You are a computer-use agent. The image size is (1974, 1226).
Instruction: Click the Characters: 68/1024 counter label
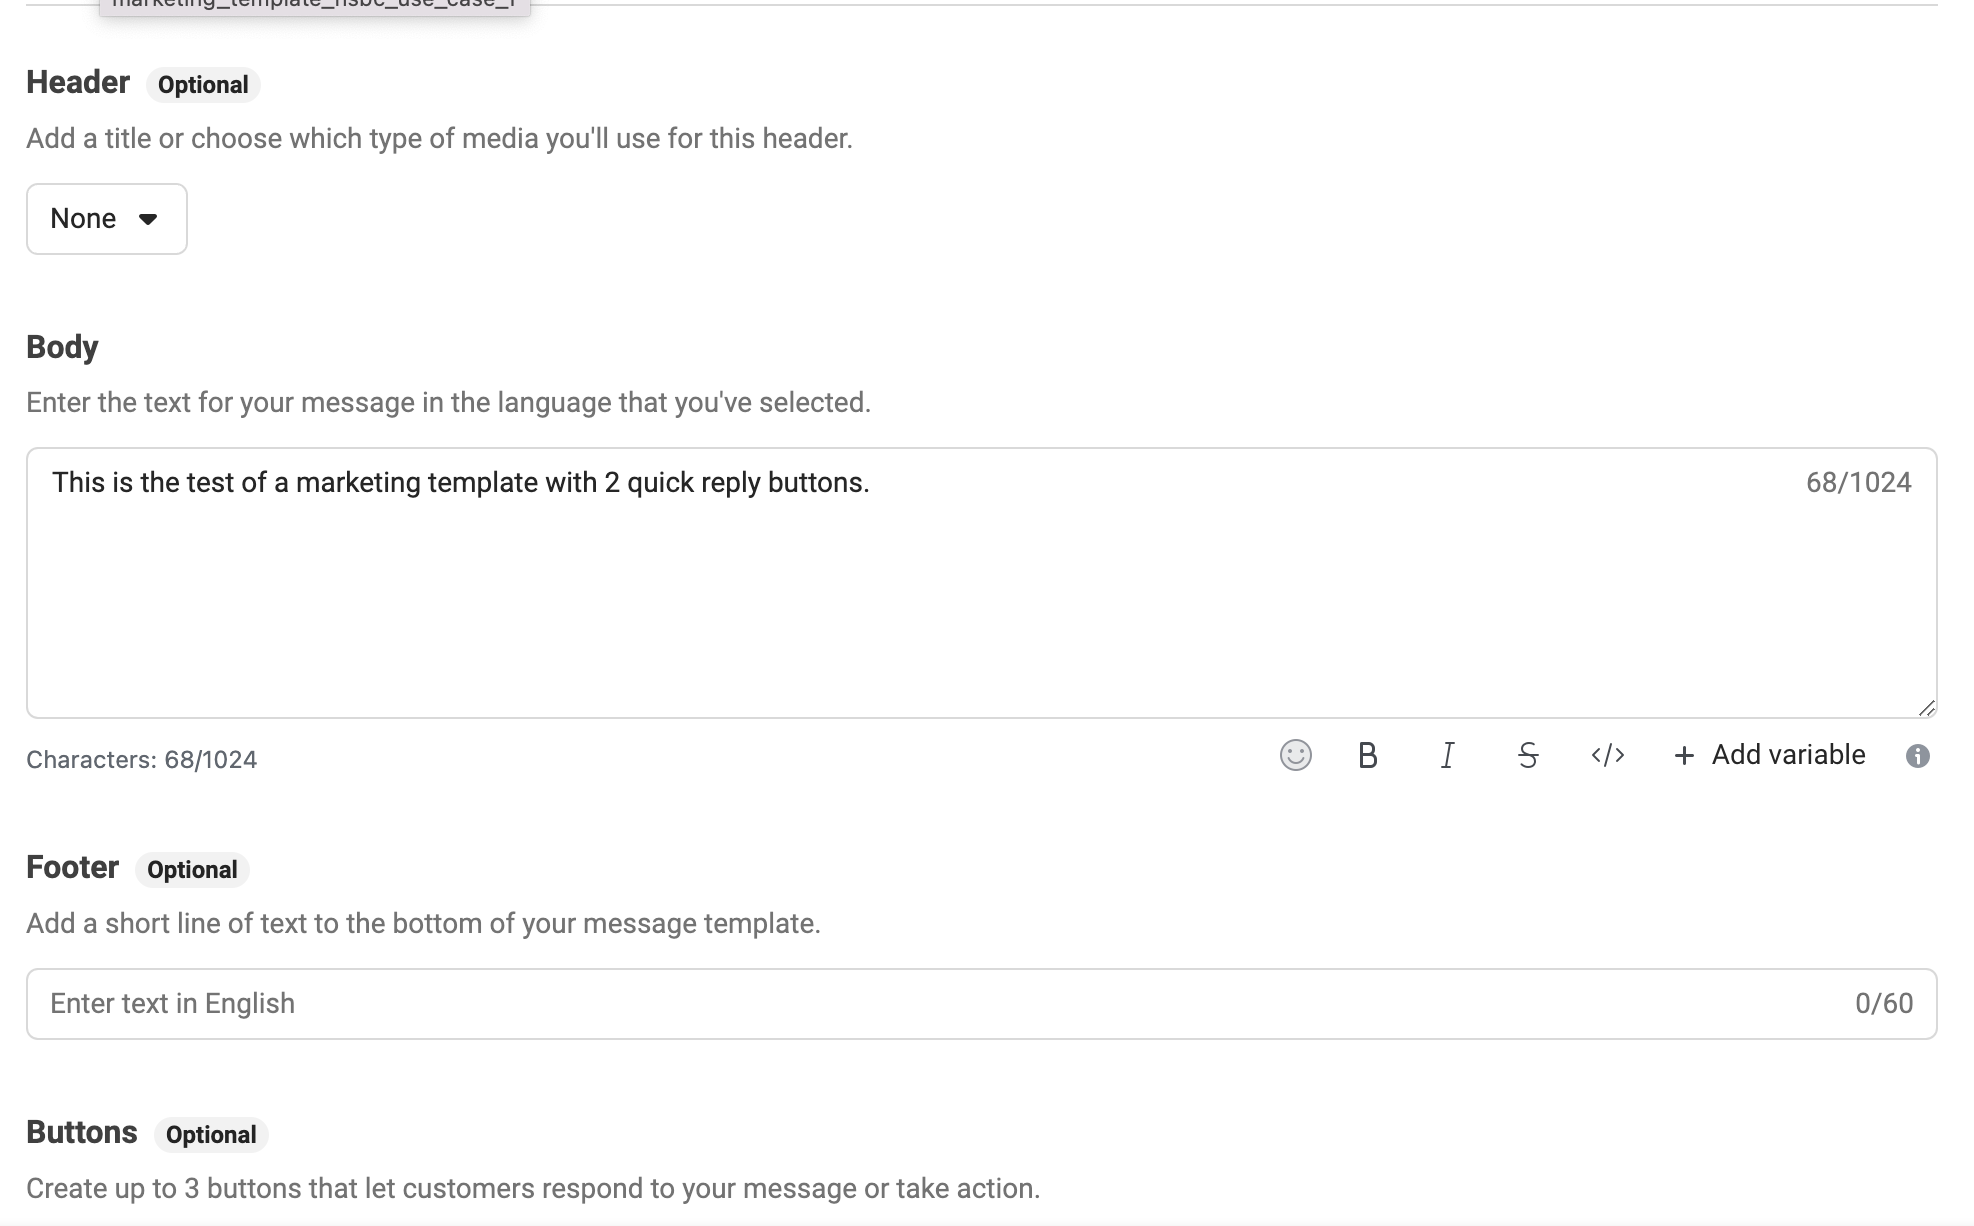point(141,760)
